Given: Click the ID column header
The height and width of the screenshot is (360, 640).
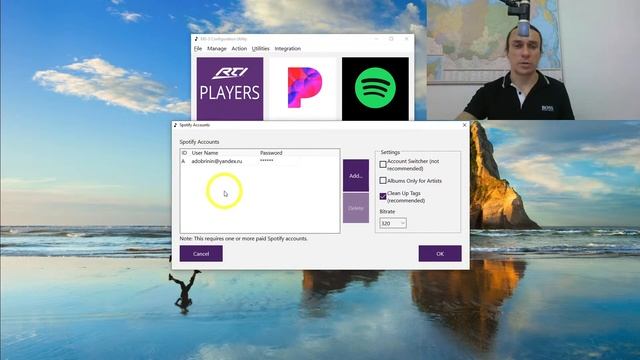Looking at the screenshot, I should (184, 153).
